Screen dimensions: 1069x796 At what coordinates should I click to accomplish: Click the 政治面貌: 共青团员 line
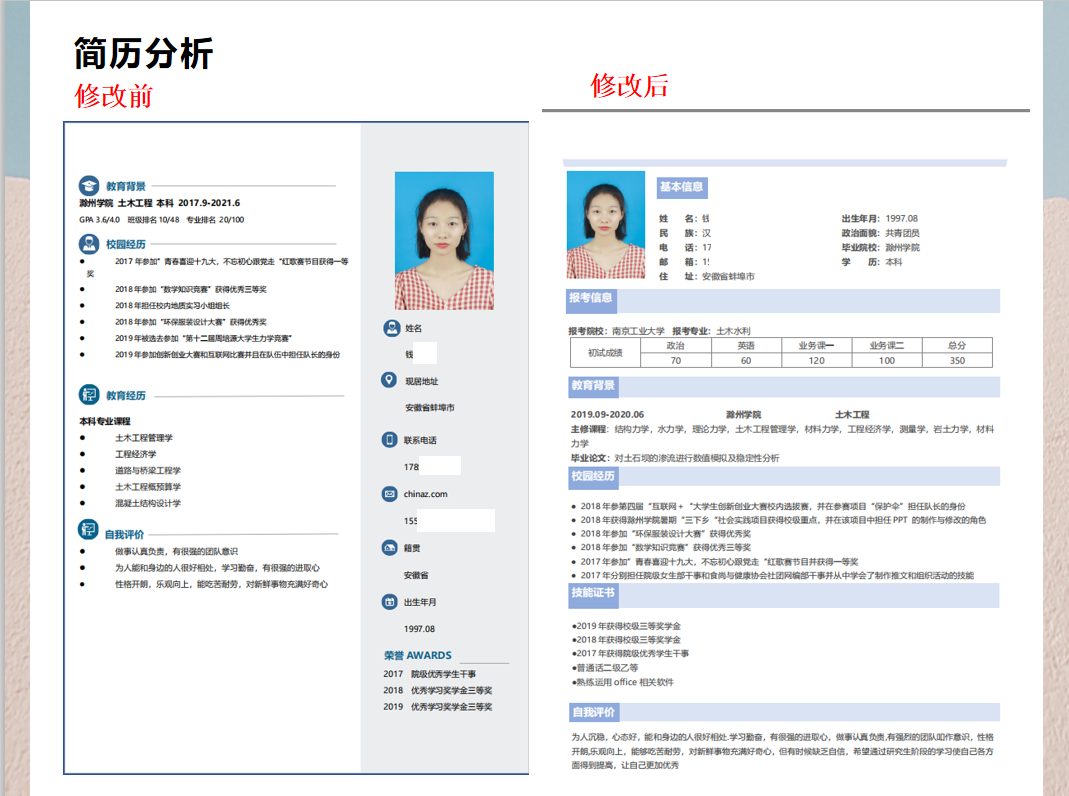tap(881, 233)
